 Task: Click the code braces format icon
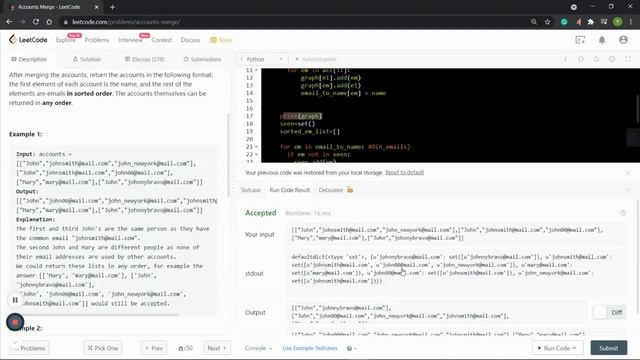click(581, 59)
